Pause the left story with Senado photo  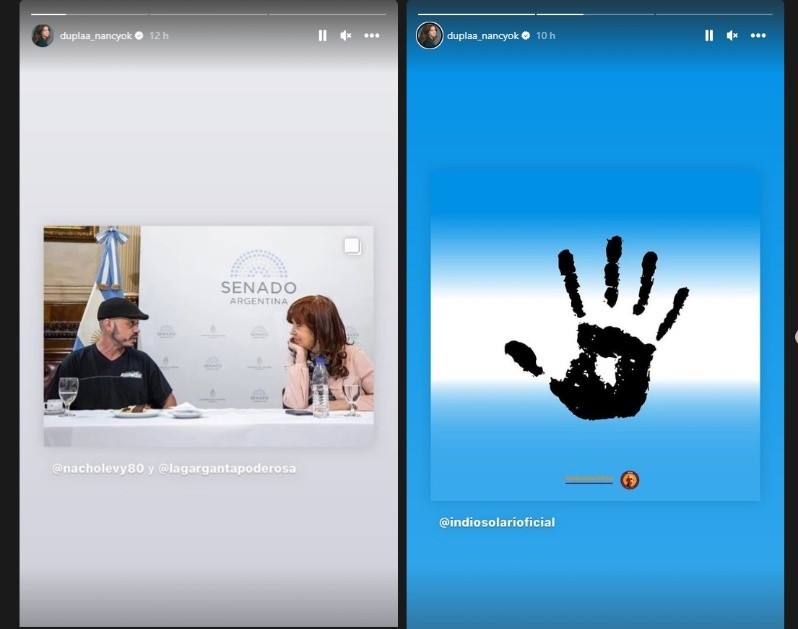(x=322, y=35)
